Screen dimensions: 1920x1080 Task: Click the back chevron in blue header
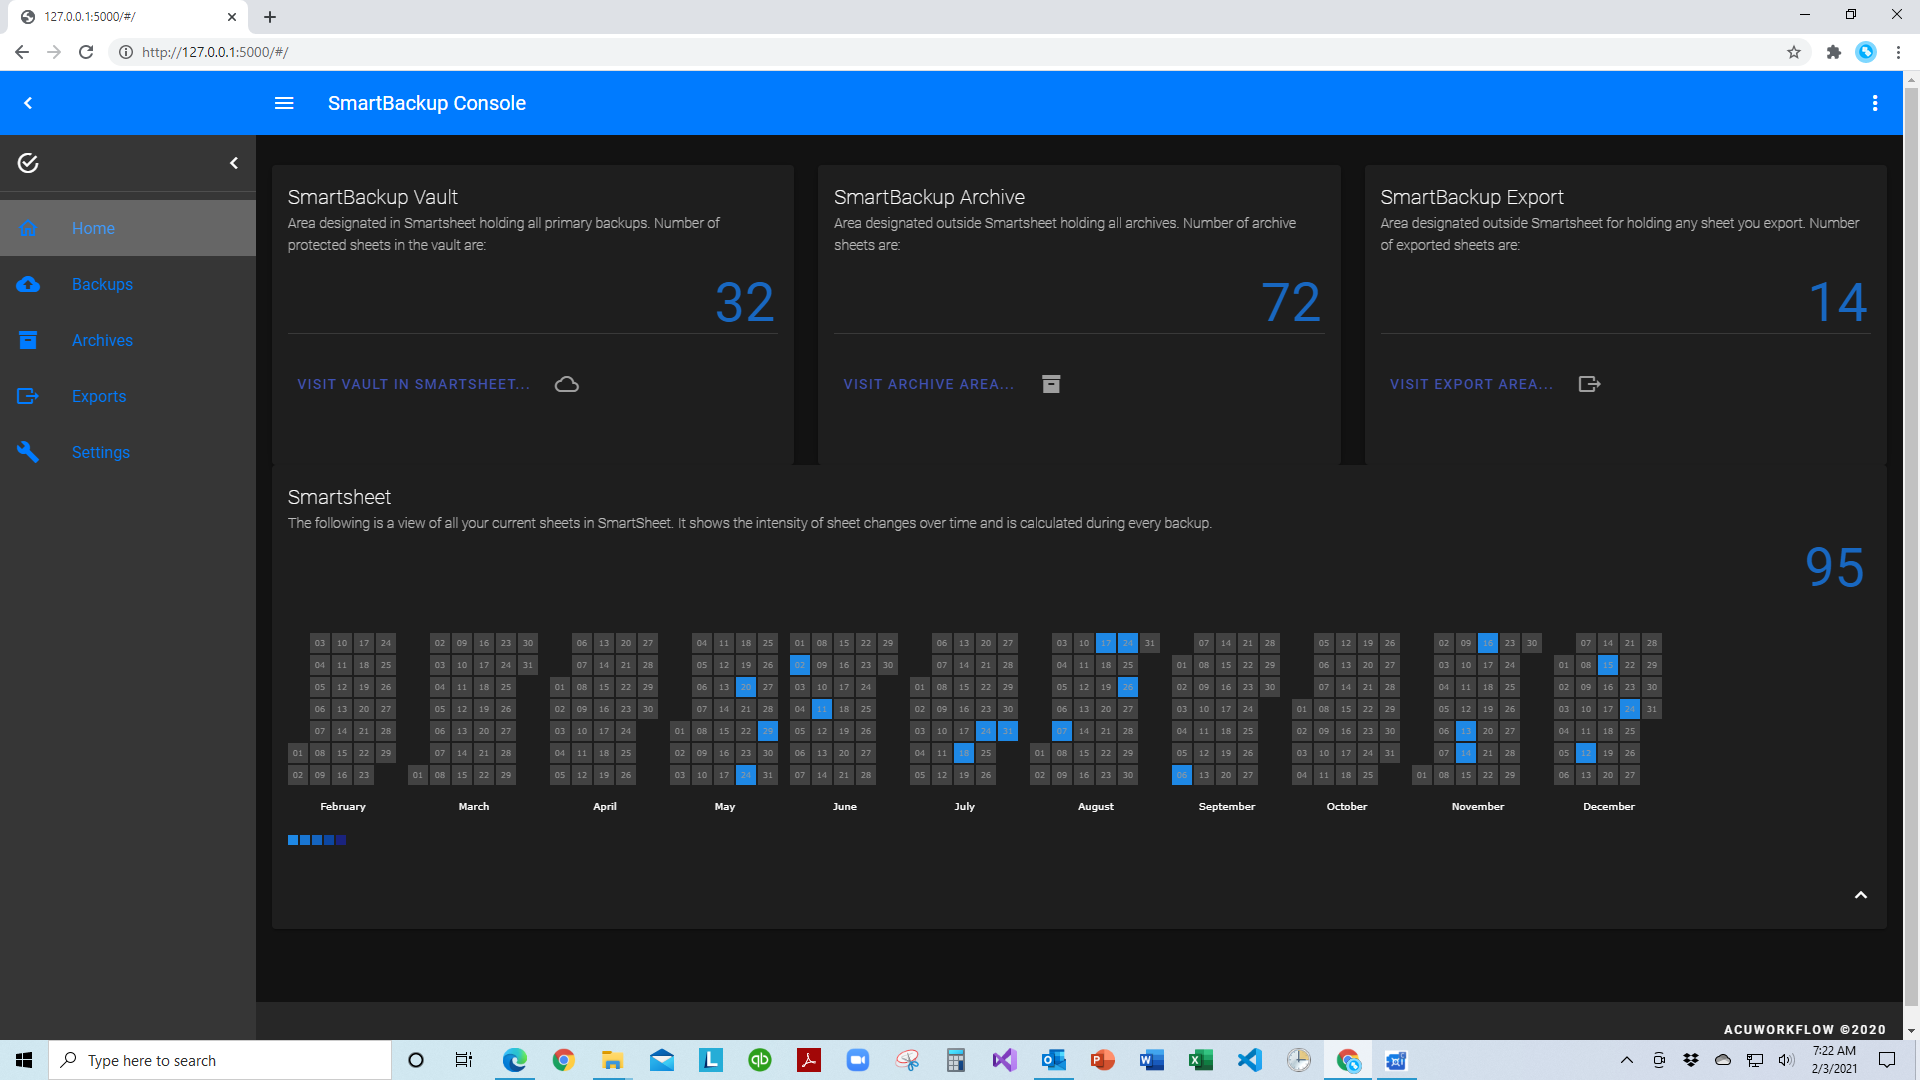coord(28,103)
